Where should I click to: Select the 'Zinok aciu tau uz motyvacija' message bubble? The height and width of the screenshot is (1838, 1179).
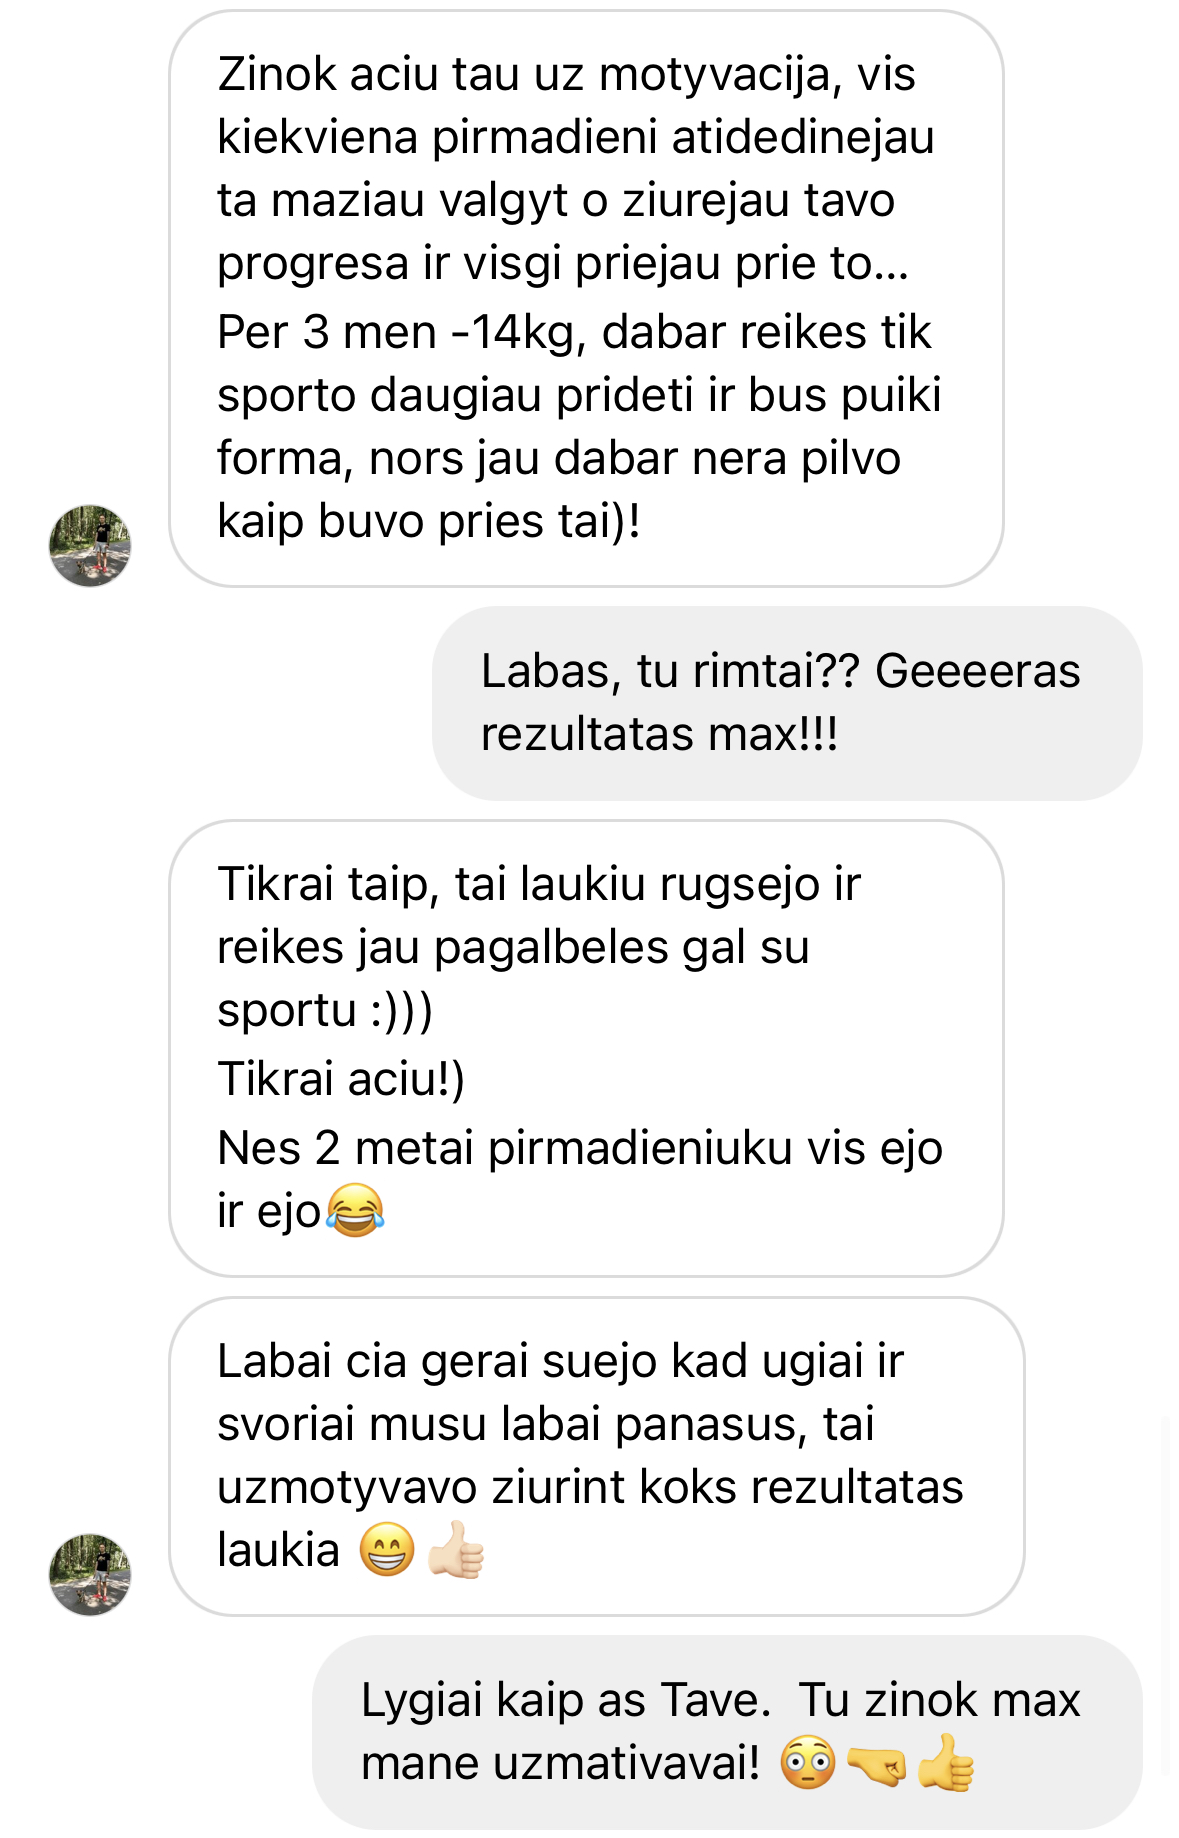[586, 299]
